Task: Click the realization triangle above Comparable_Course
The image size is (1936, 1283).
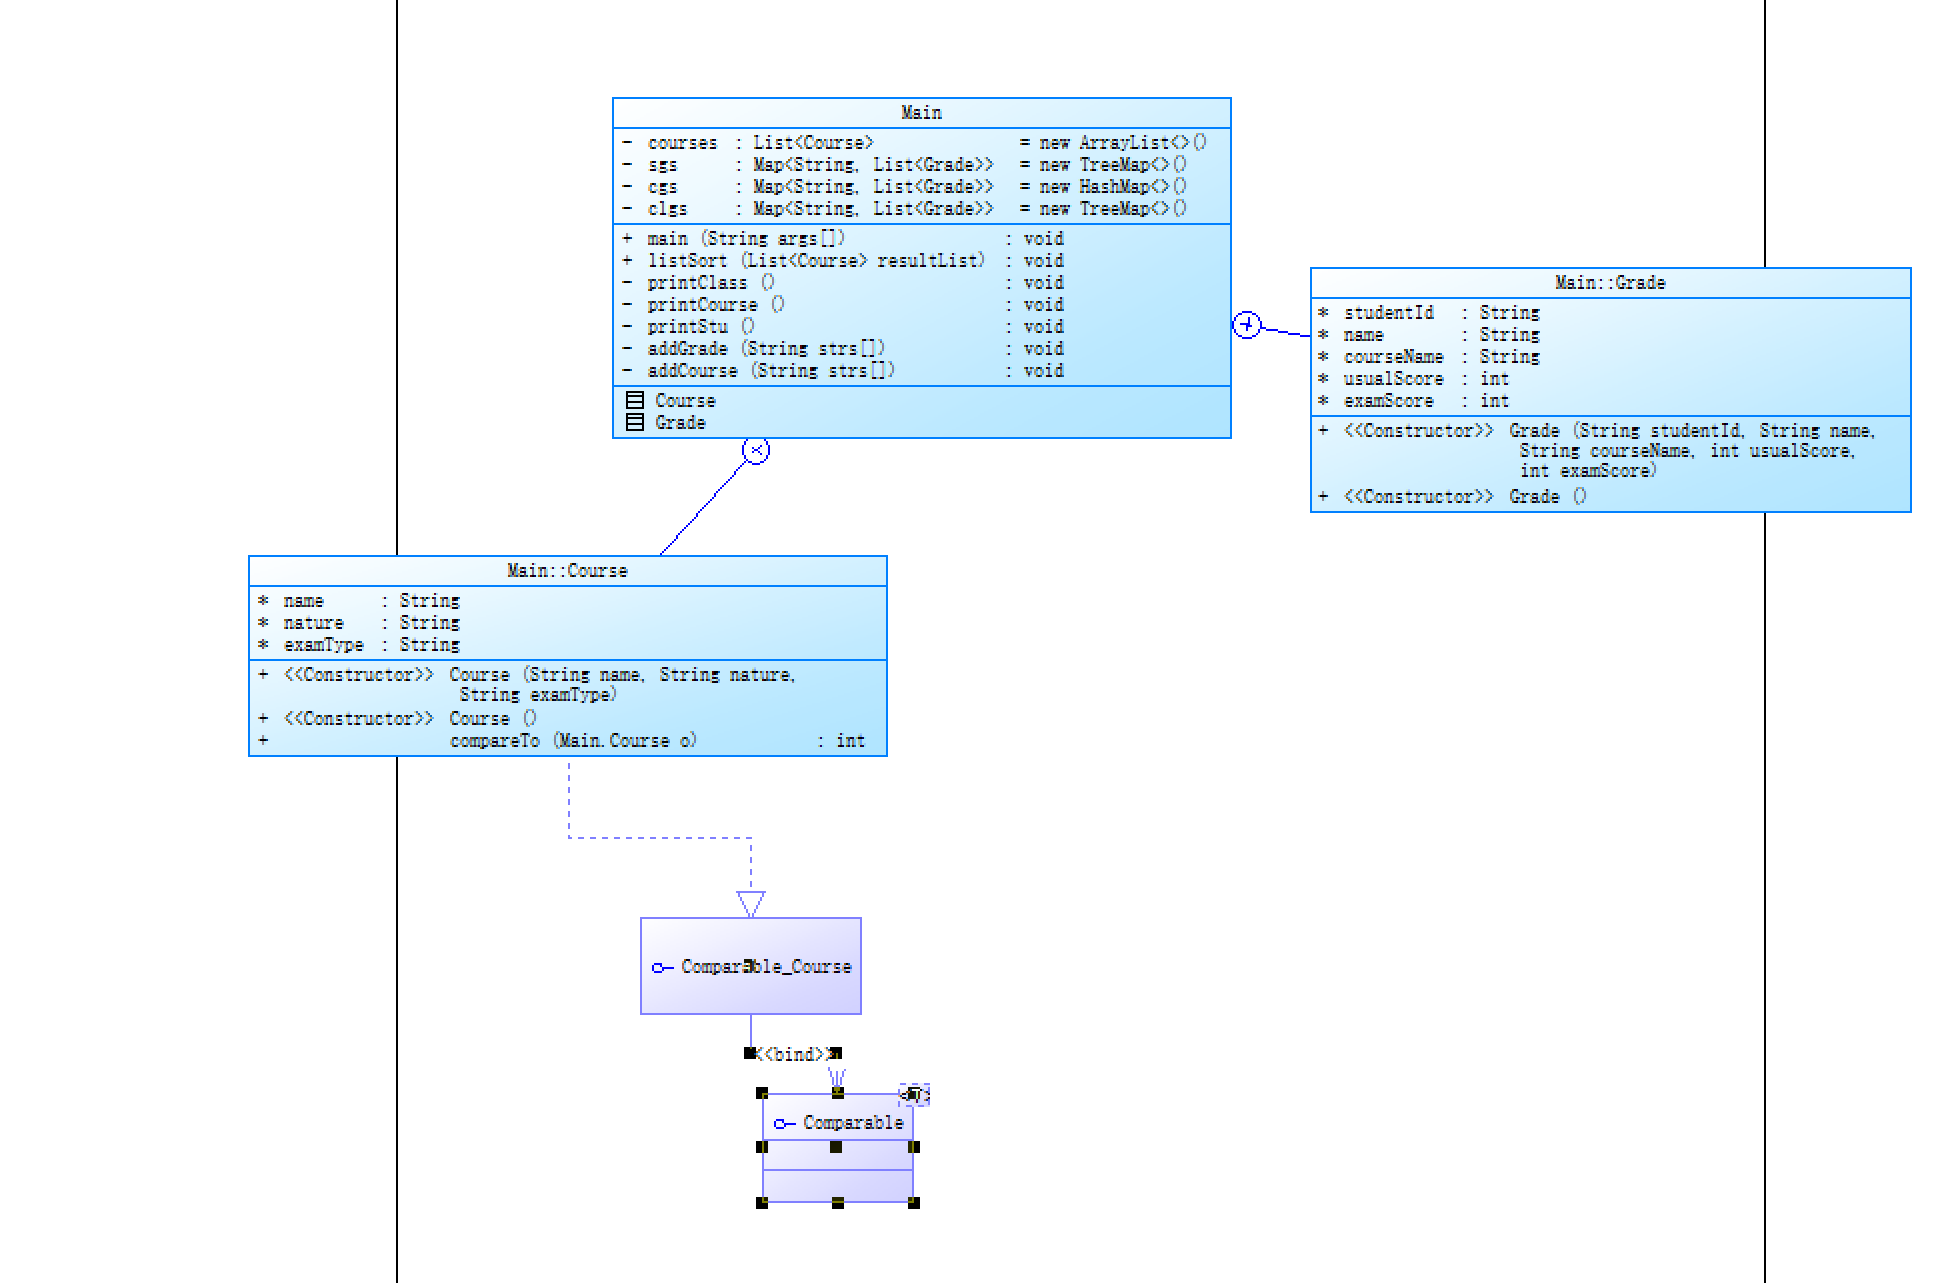Action: point(751,903)
